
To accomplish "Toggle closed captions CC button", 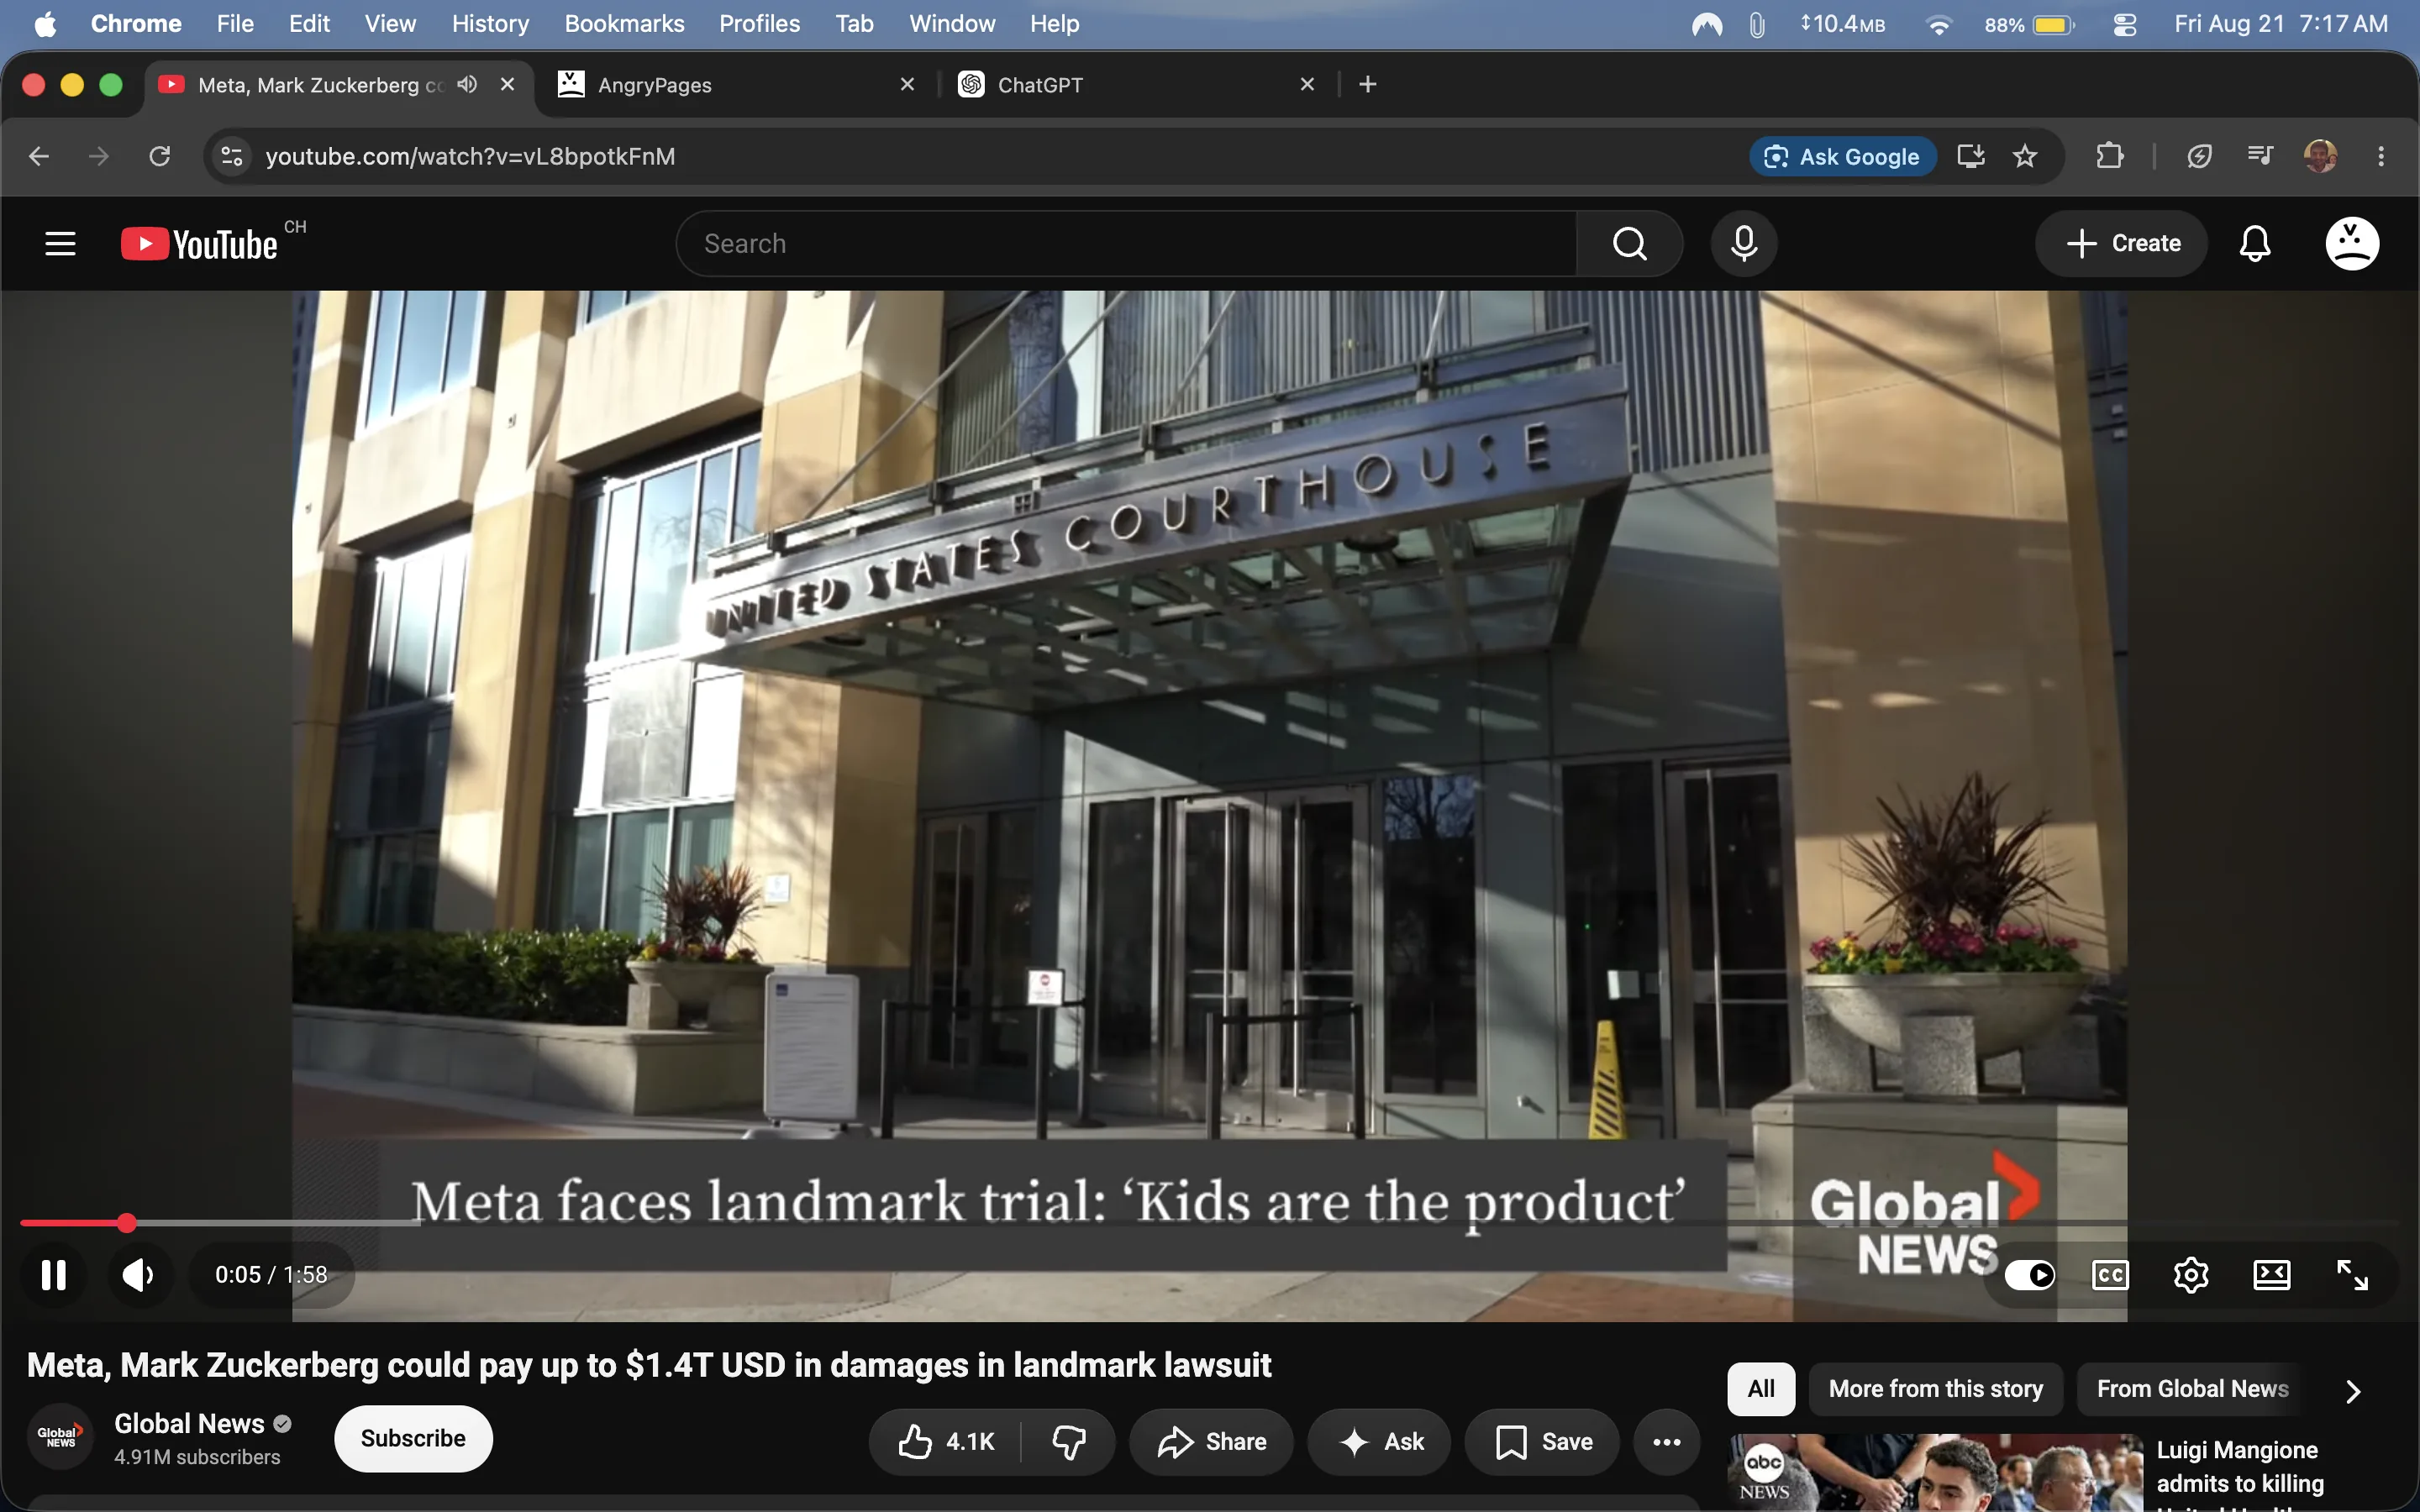I will pyautogui.click(x=2110, y=1275).
